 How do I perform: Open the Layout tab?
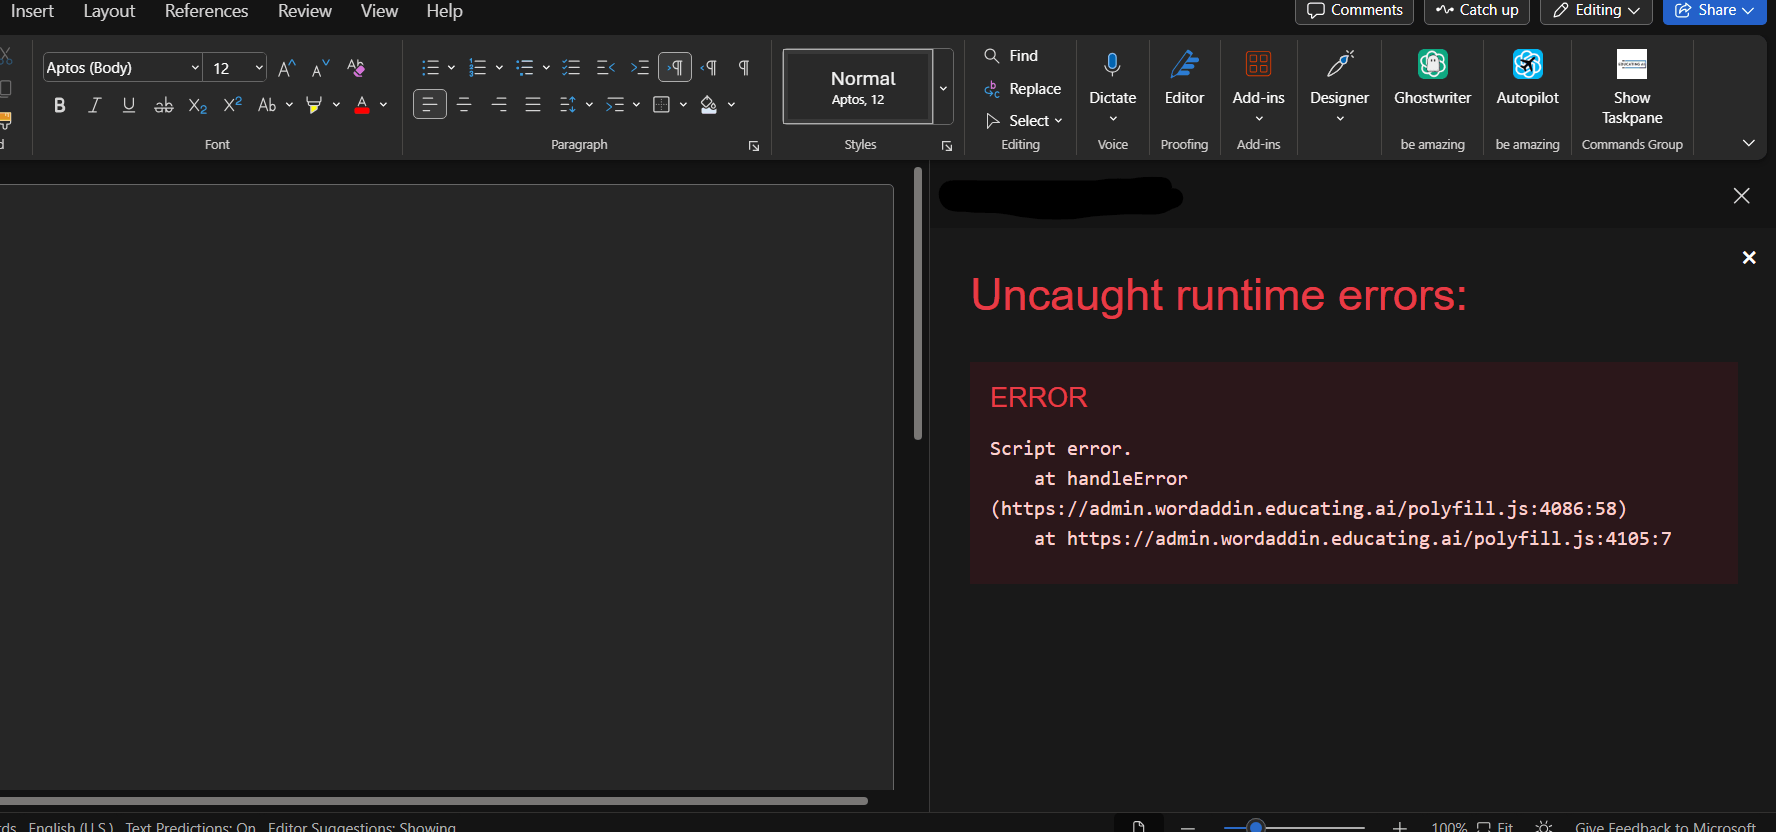[109, 11]
